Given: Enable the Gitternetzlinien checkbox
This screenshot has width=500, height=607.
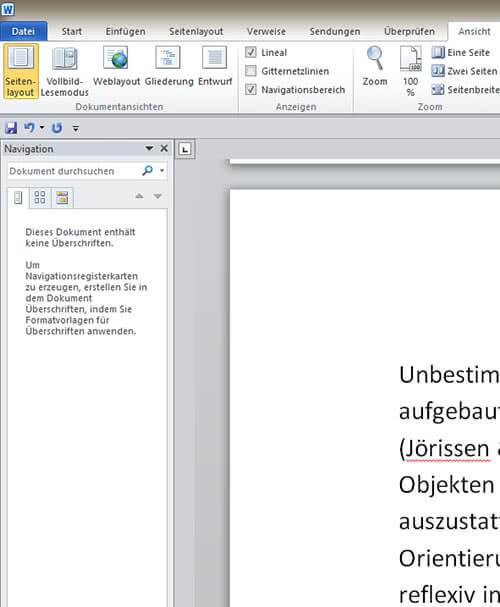Looking at the screenshot, I should coord(251,71).
